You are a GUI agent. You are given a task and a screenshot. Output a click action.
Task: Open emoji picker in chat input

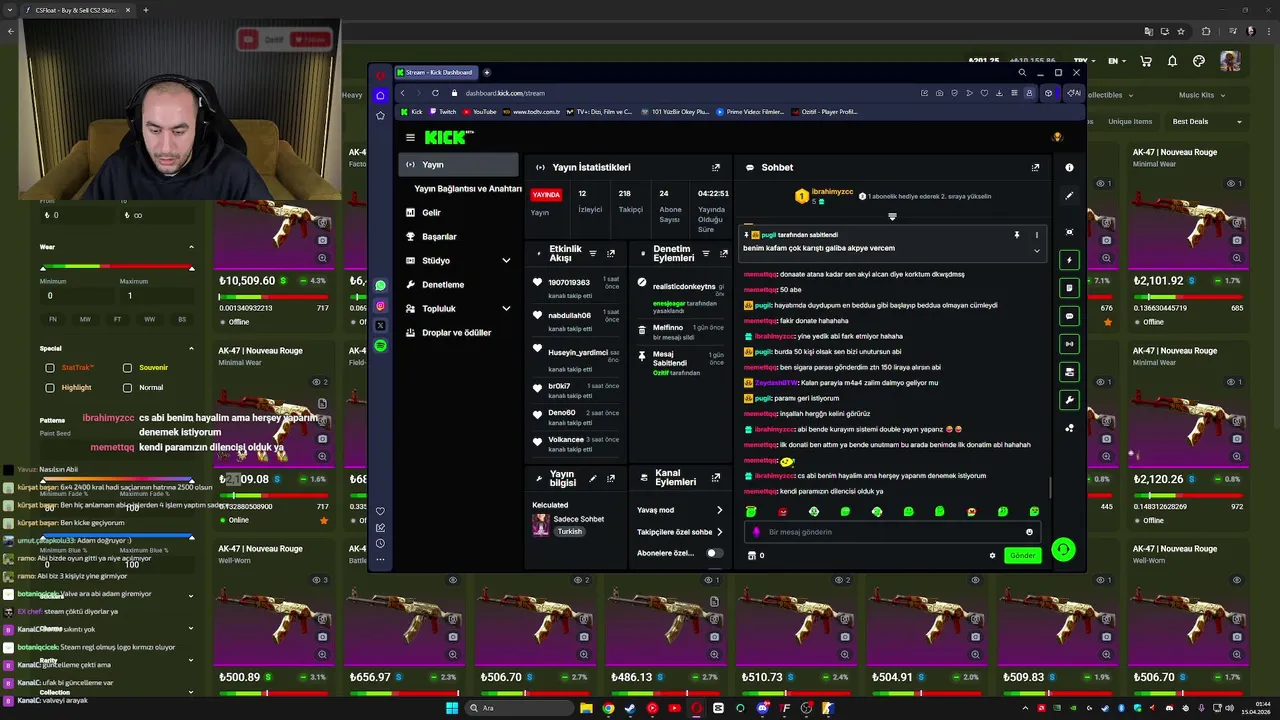pyautogui.click(x=1029, y=532)
